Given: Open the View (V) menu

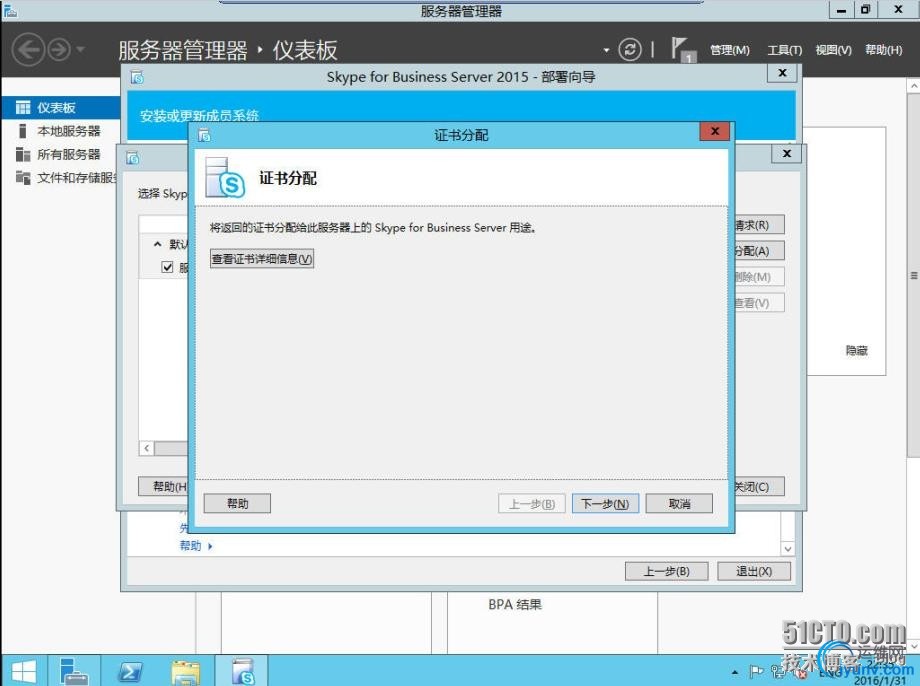Looking at the screenshot, I should click(x=833, y=50).
